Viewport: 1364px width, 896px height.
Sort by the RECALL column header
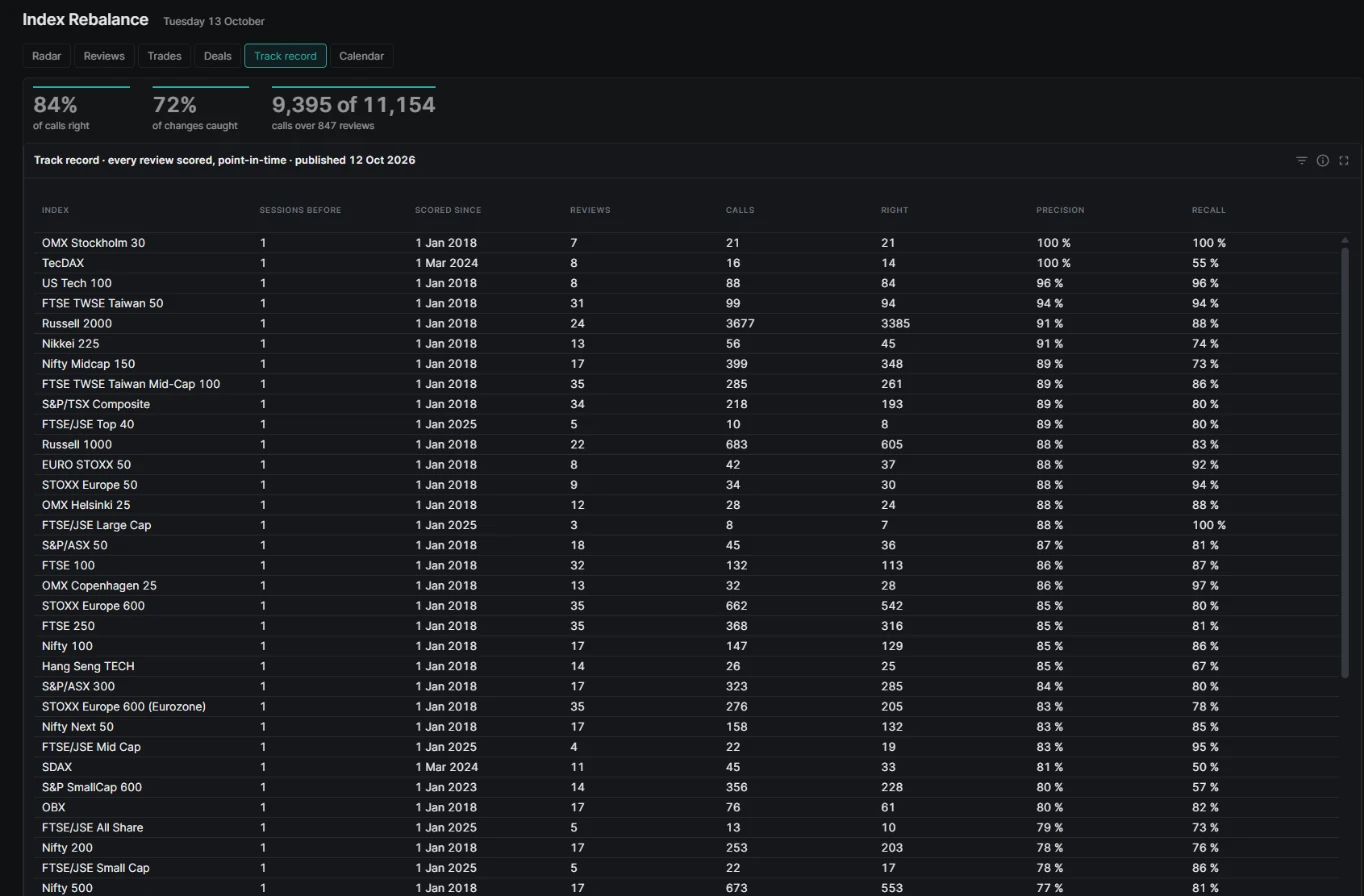[1208, 210]
